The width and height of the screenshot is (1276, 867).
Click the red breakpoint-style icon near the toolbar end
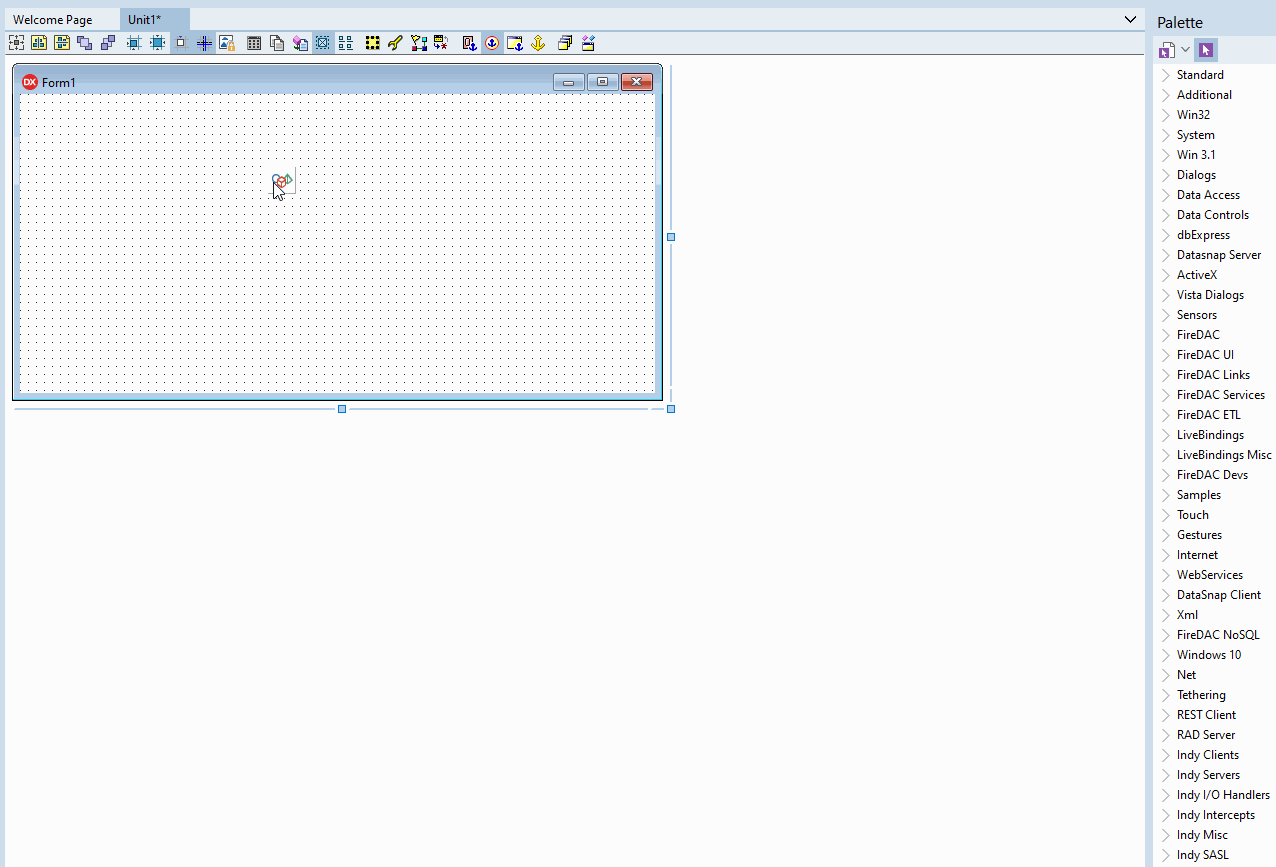coord(469,42)
